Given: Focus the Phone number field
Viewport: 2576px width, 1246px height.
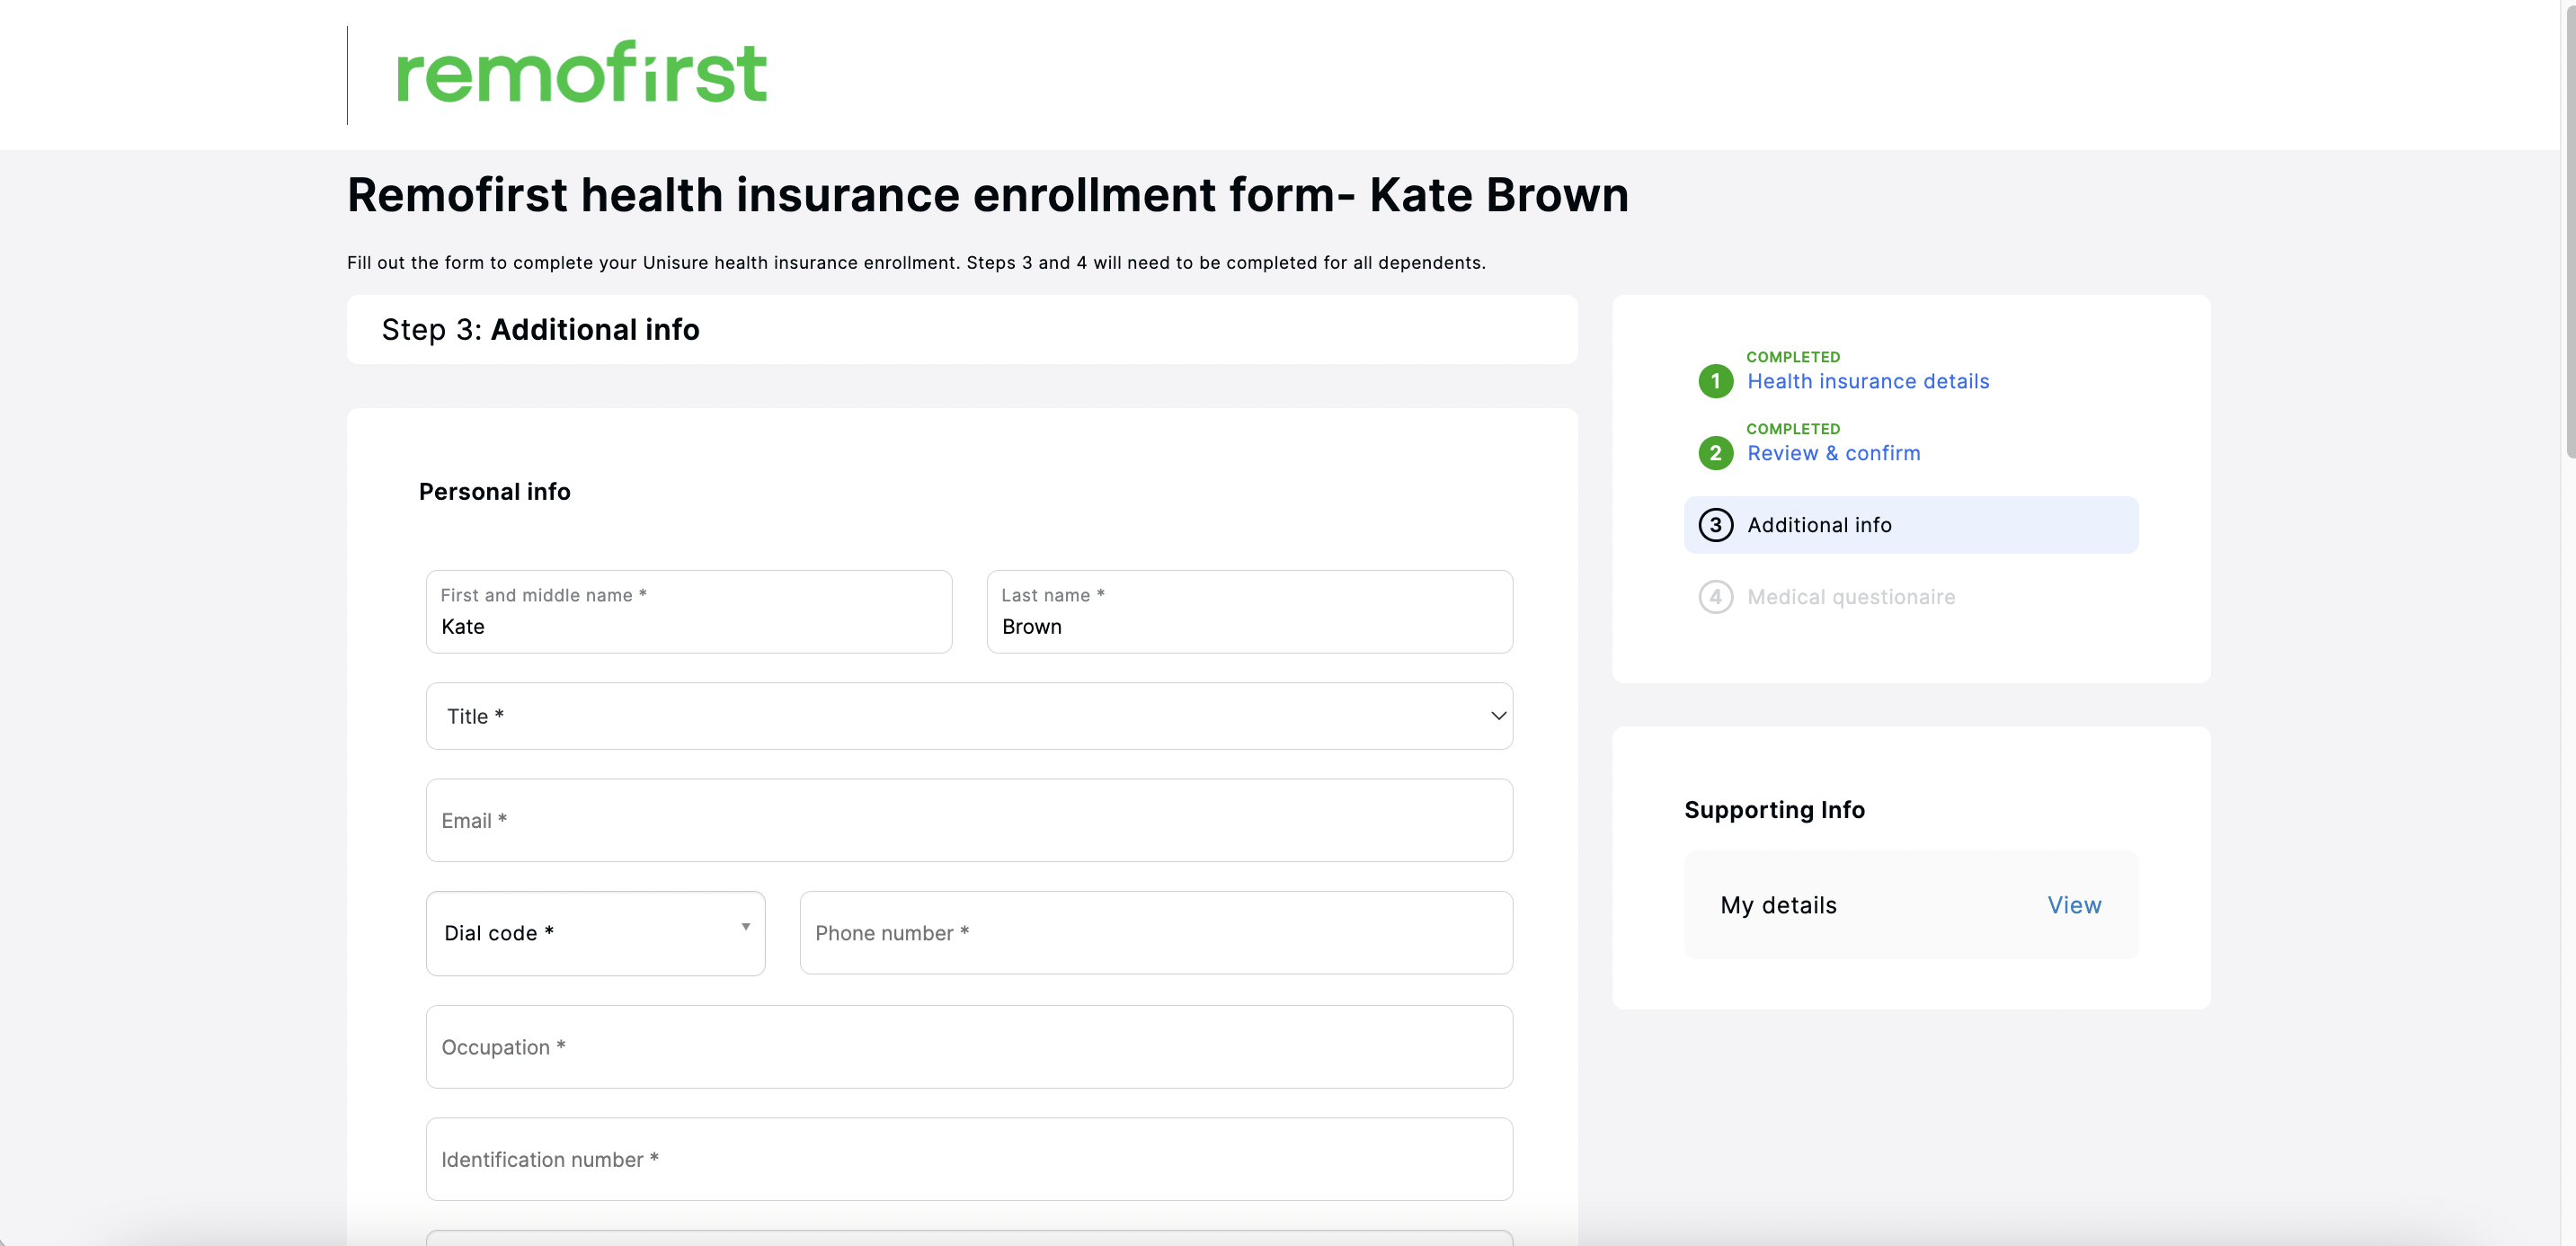Looking at the screenshot, I should click(x=1156, y=933).
